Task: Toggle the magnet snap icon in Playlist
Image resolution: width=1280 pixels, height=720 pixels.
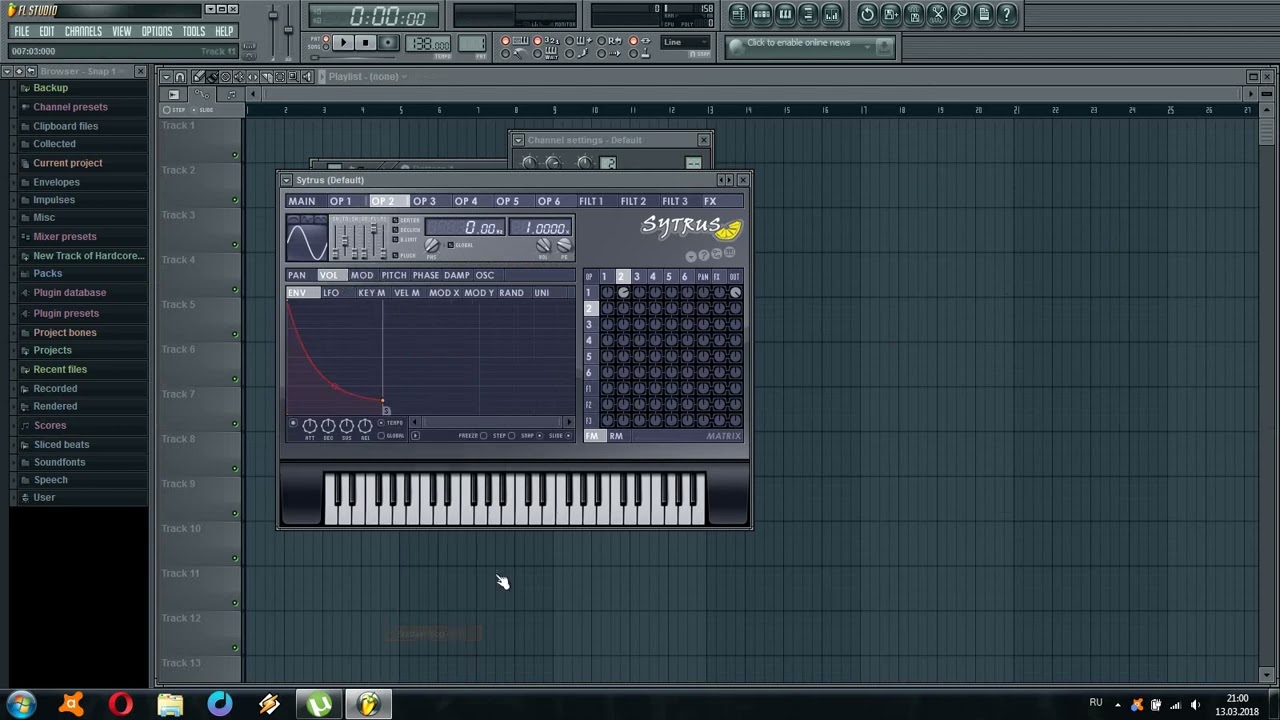Action: (180, 77)
